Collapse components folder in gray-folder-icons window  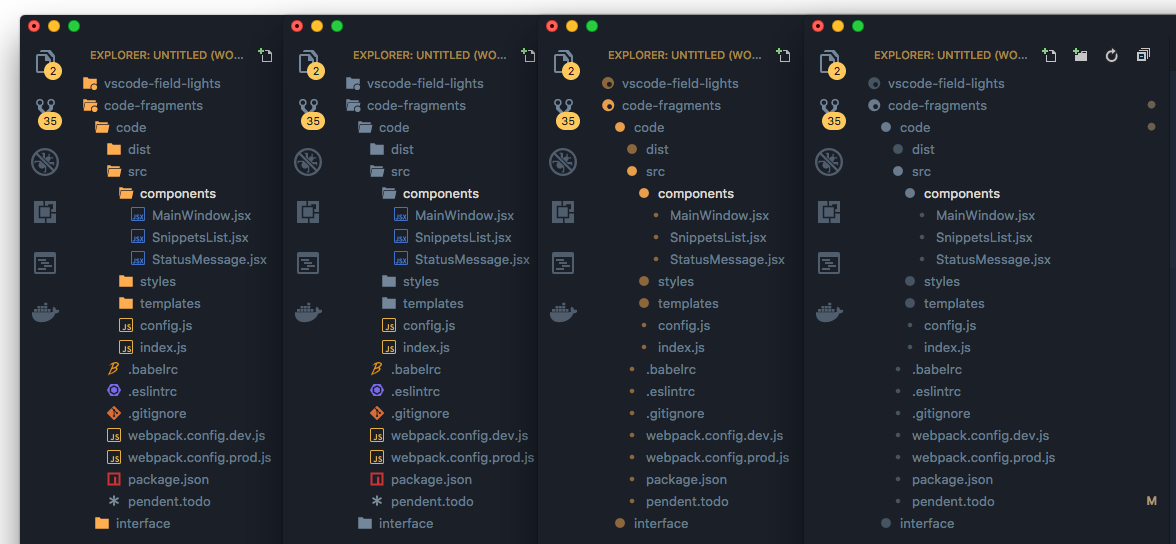pyautogui.click(x=429, y=194)
